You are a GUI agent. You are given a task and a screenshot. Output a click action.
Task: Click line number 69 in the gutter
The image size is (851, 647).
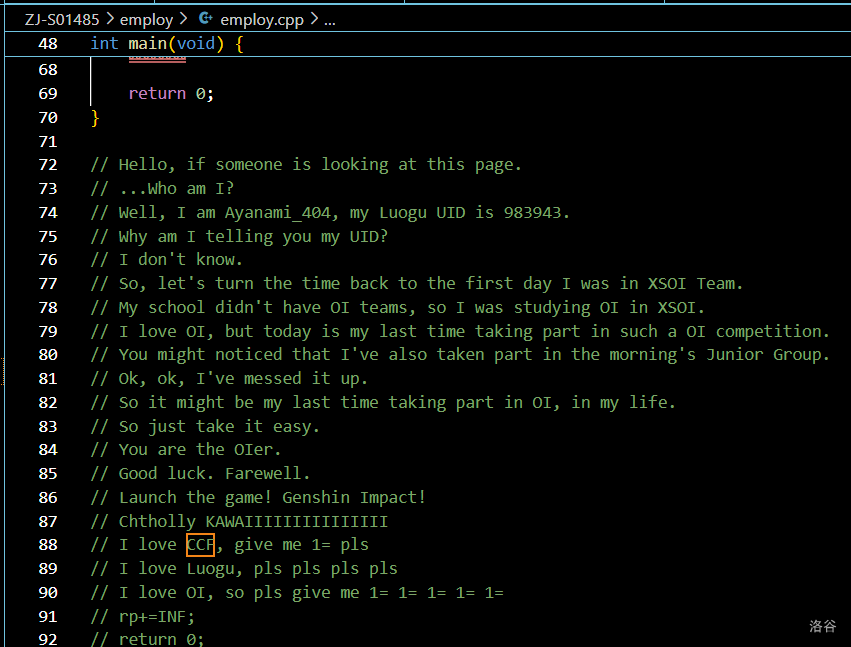(x=47, y=93)
